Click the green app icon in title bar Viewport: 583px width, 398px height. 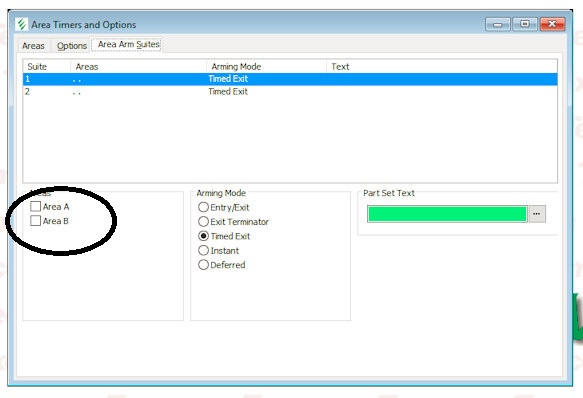click(x=22, y=25)
